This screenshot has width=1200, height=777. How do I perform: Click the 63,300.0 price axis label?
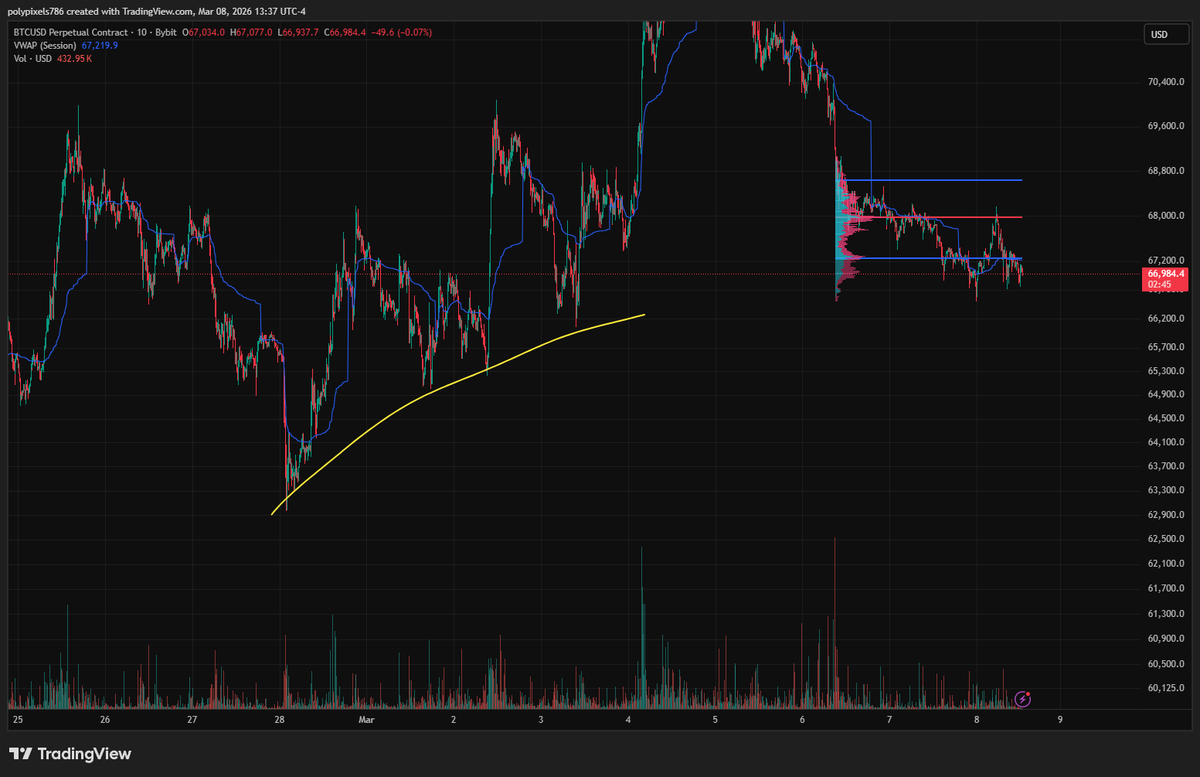coord(1166,490)
